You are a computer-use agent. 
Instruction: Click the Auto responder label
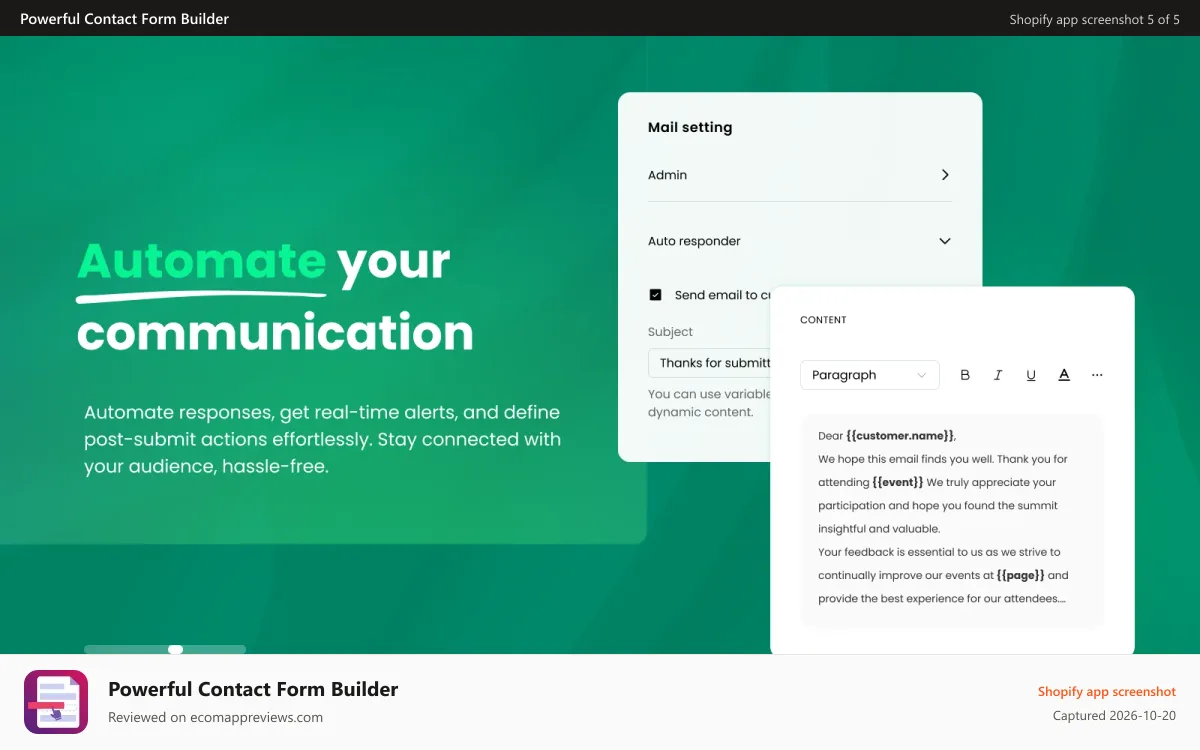click(x=694, y=241)
